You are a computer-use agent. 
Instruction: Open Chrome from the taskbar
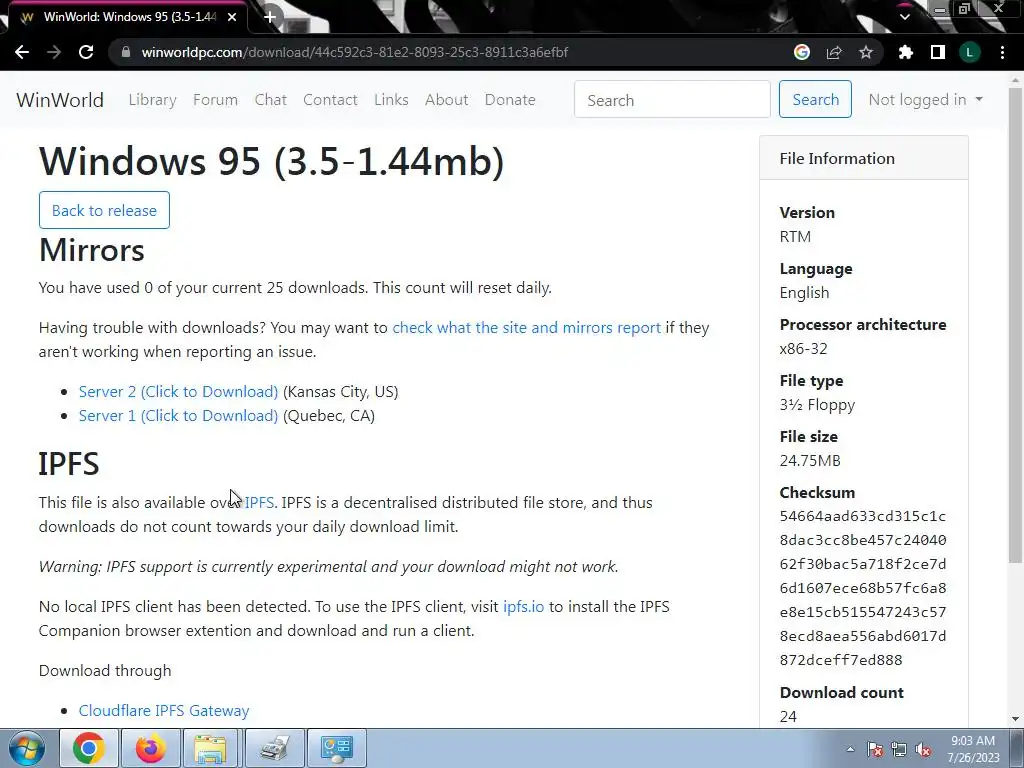pos(89,748)
